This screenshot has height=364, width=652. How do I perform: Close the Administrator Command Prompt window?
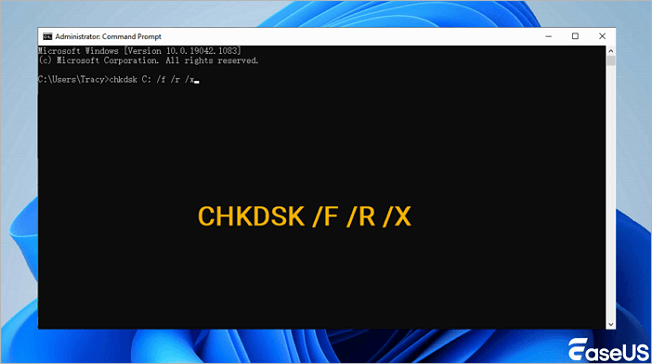tap(602, 37)
